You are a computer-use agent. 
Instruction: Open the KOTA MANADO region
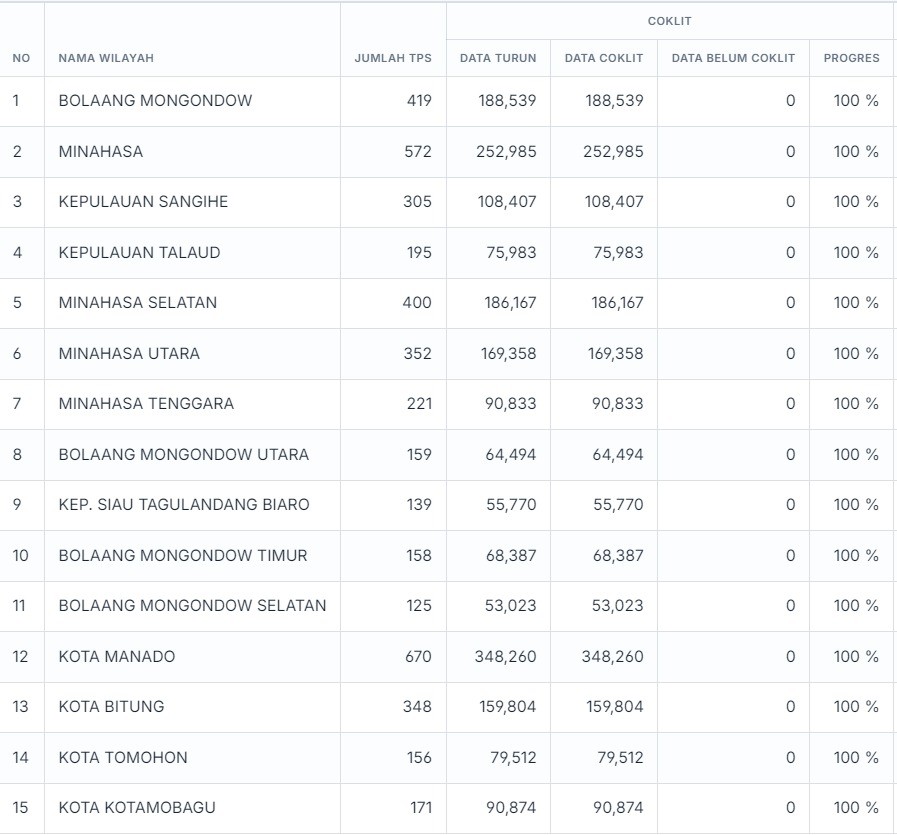[117, 657]
